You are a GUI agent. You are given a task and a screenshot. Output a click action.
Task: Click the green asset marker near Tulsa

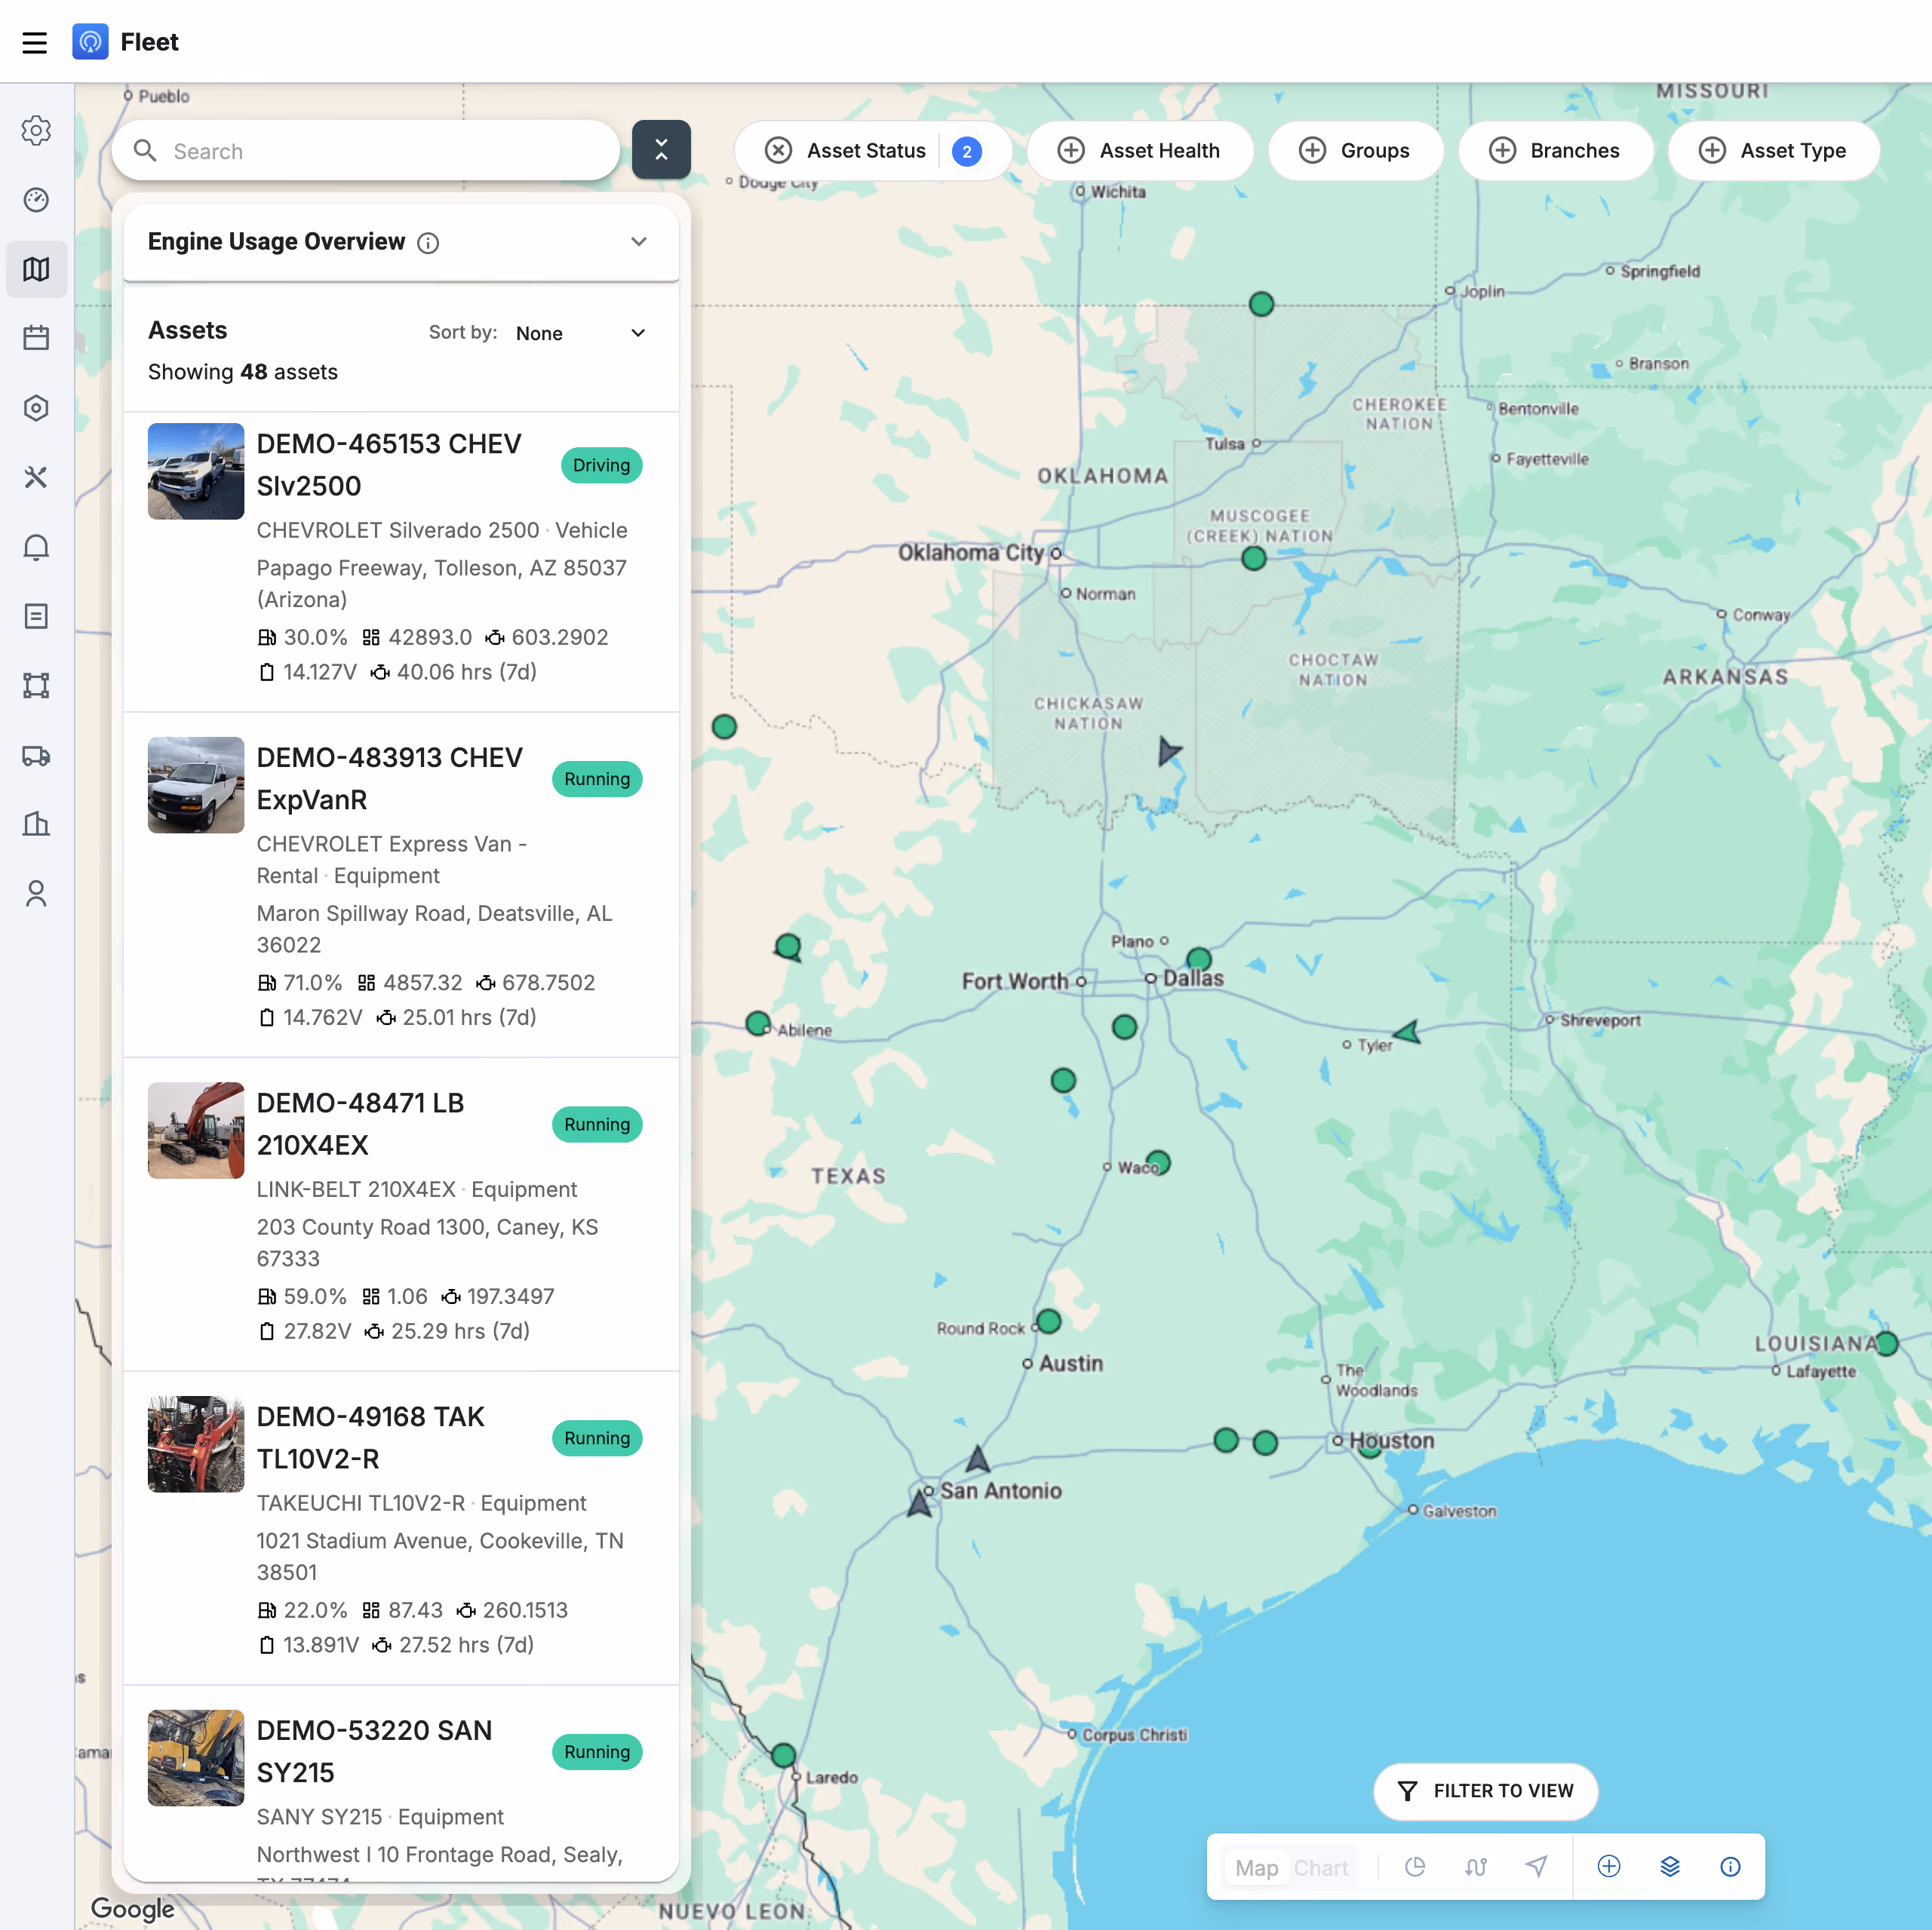pos(1254,559)
